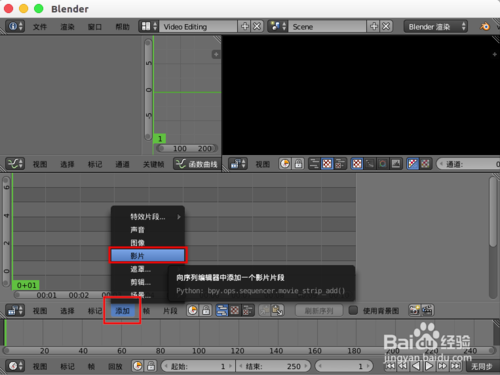This screenshot has height=375, width=500.
Task: Open the timeline's editor type selector
Action: [15, 366]
